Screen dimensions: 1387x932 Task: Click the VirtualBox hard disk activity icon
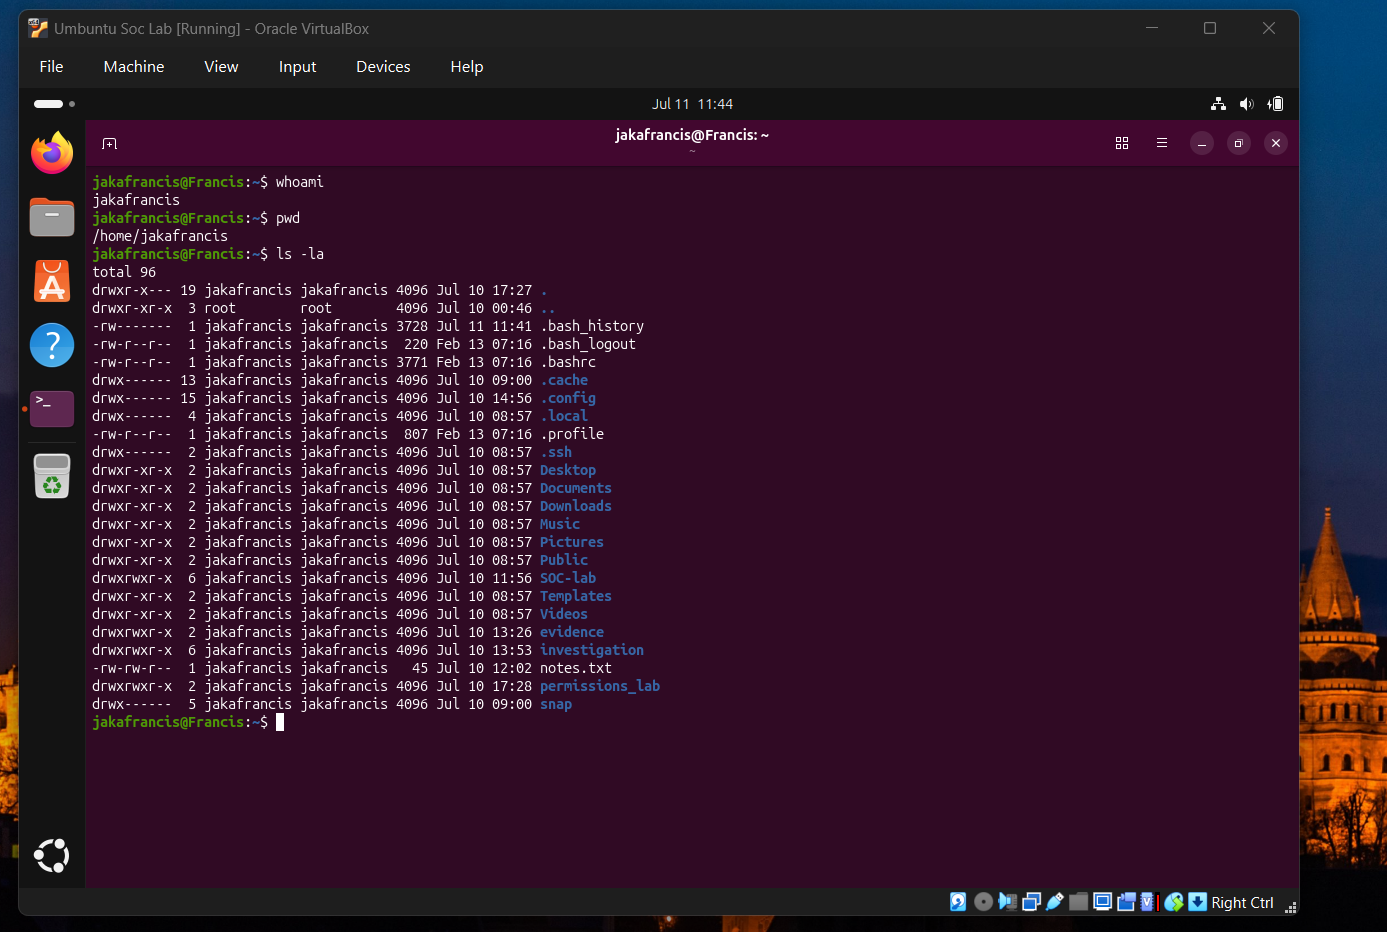pos(958,902)
